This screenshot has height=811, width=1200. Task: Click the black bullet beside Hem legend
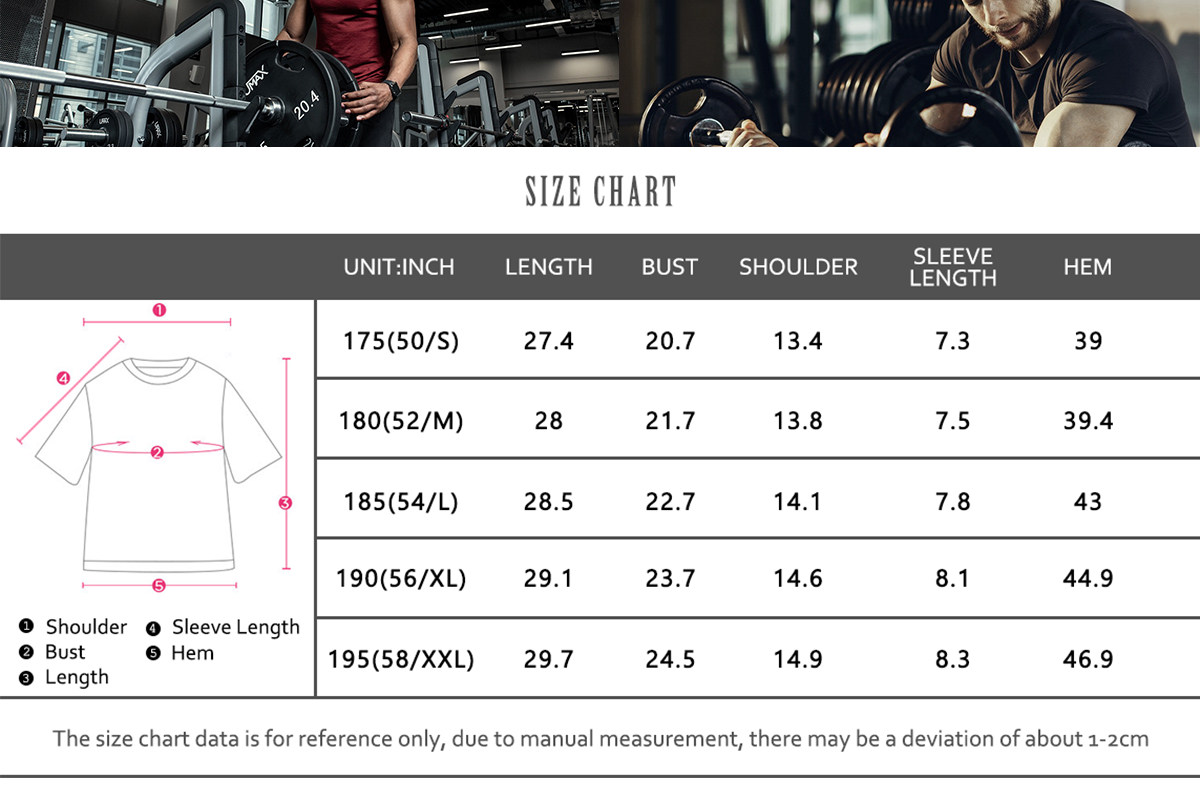pos(153,653)
